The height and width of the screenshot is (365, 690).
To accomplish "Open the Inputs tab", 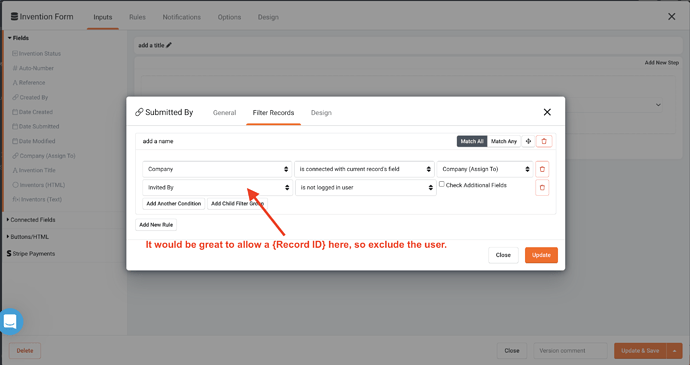I will pyautogui.click(x=103, y=17).
